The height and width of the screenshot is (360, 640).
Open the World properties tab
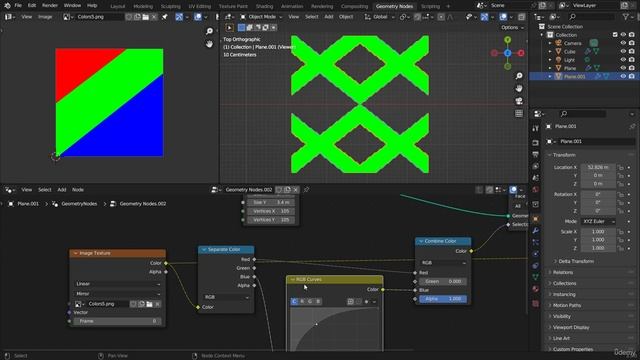click(536, 189)
